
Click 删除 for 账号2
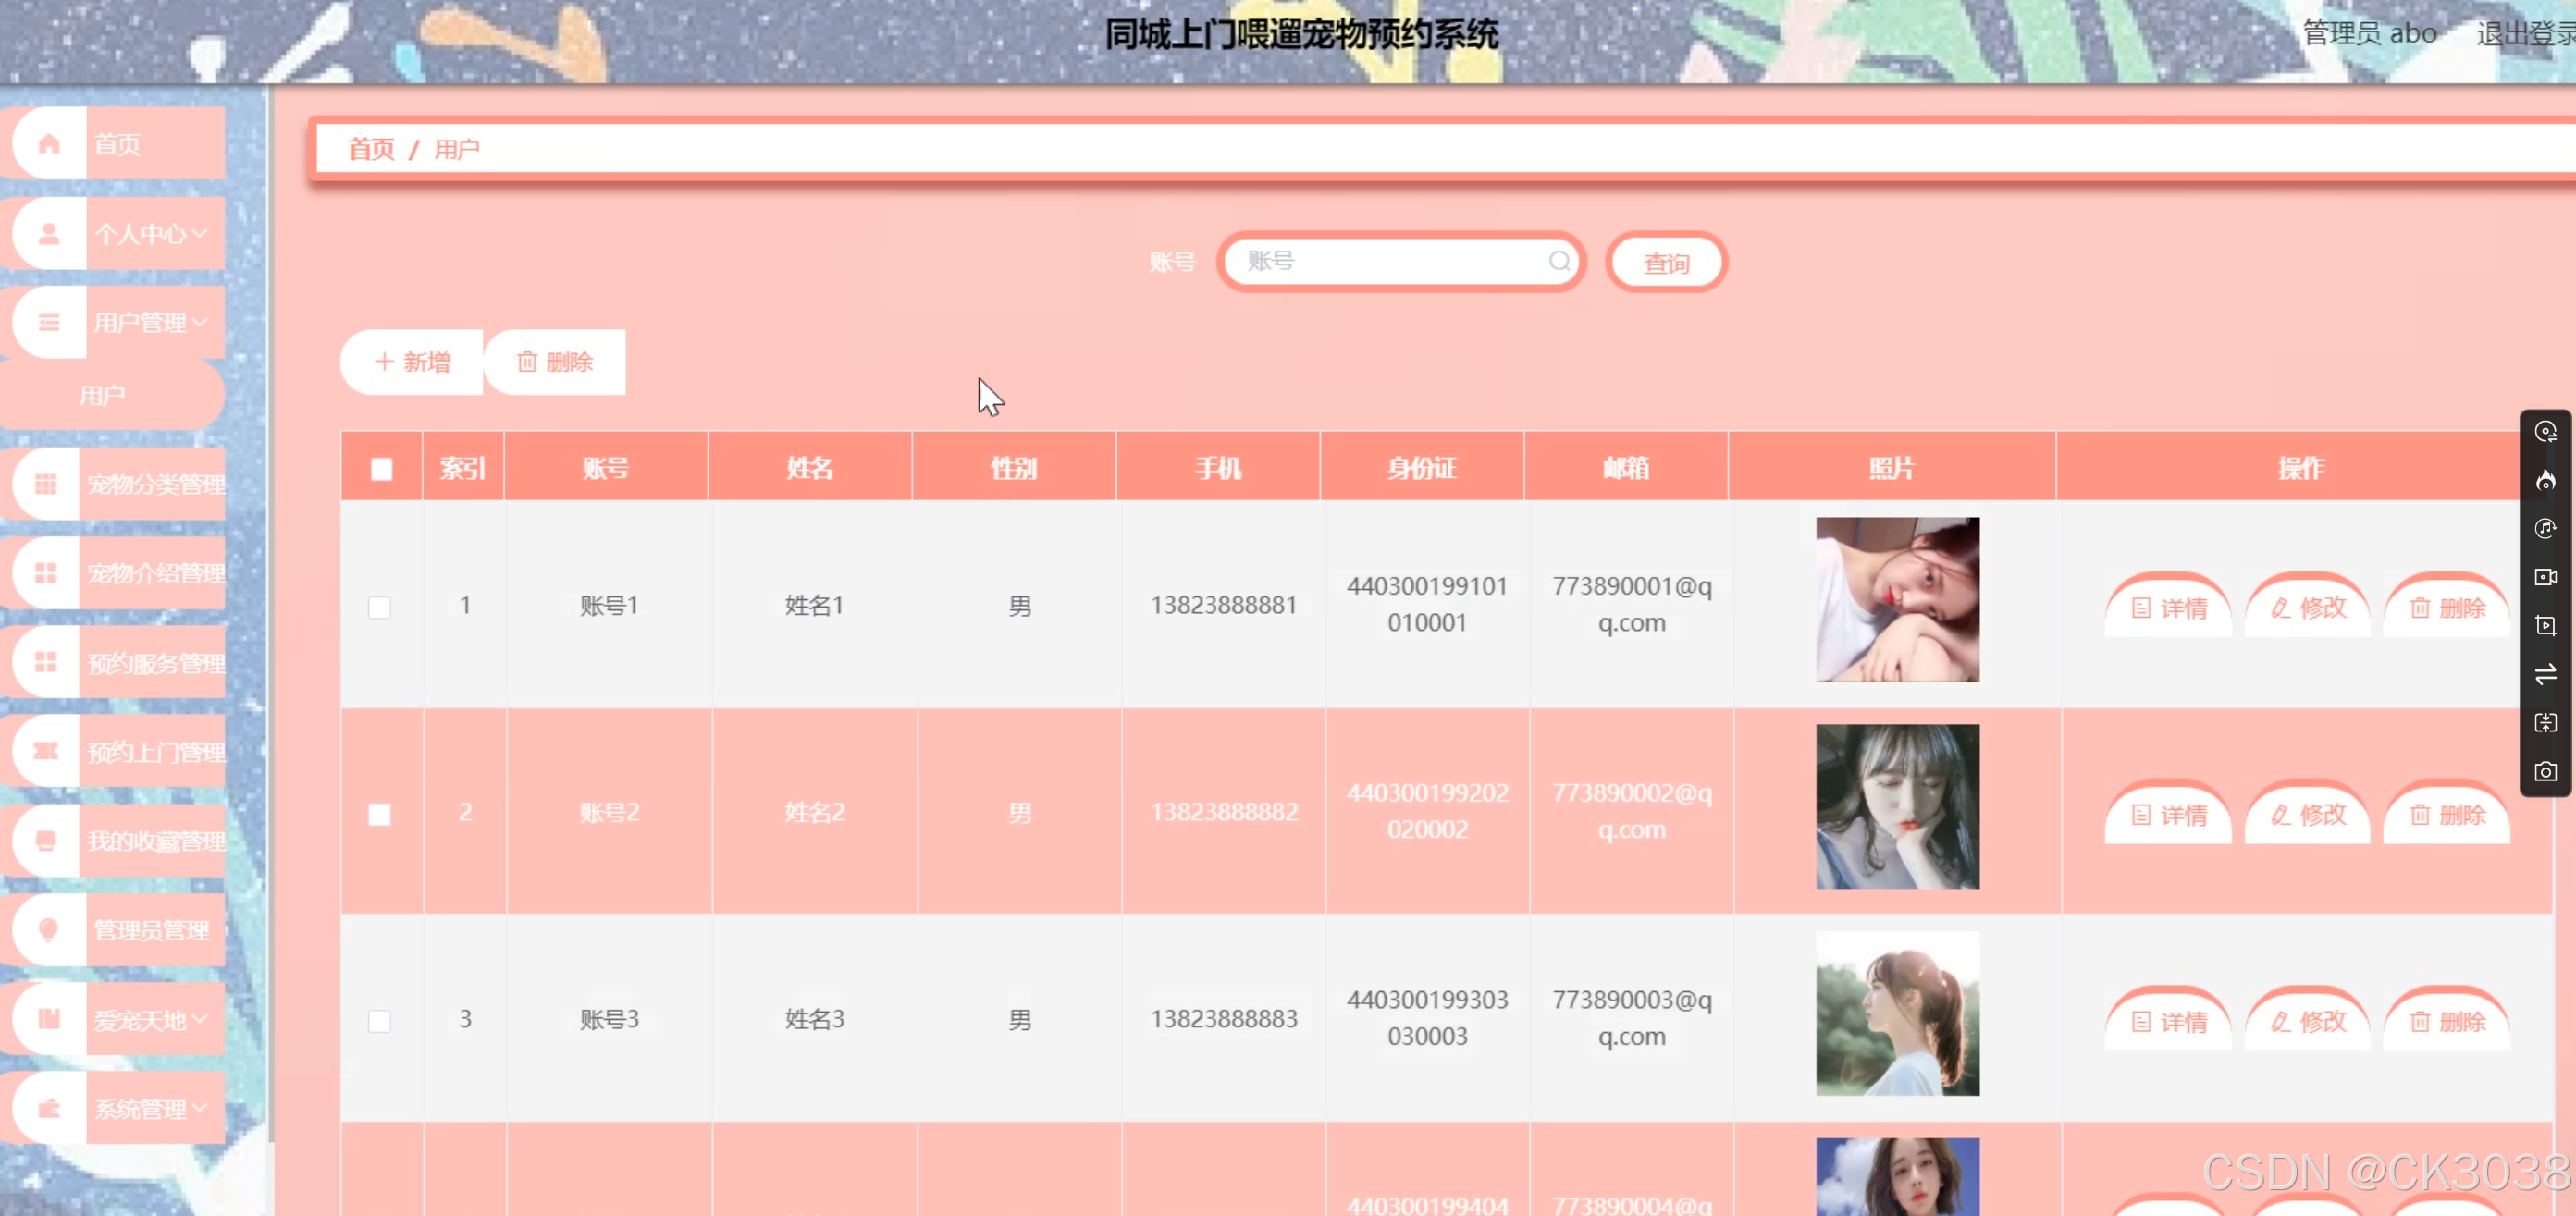2446,814
